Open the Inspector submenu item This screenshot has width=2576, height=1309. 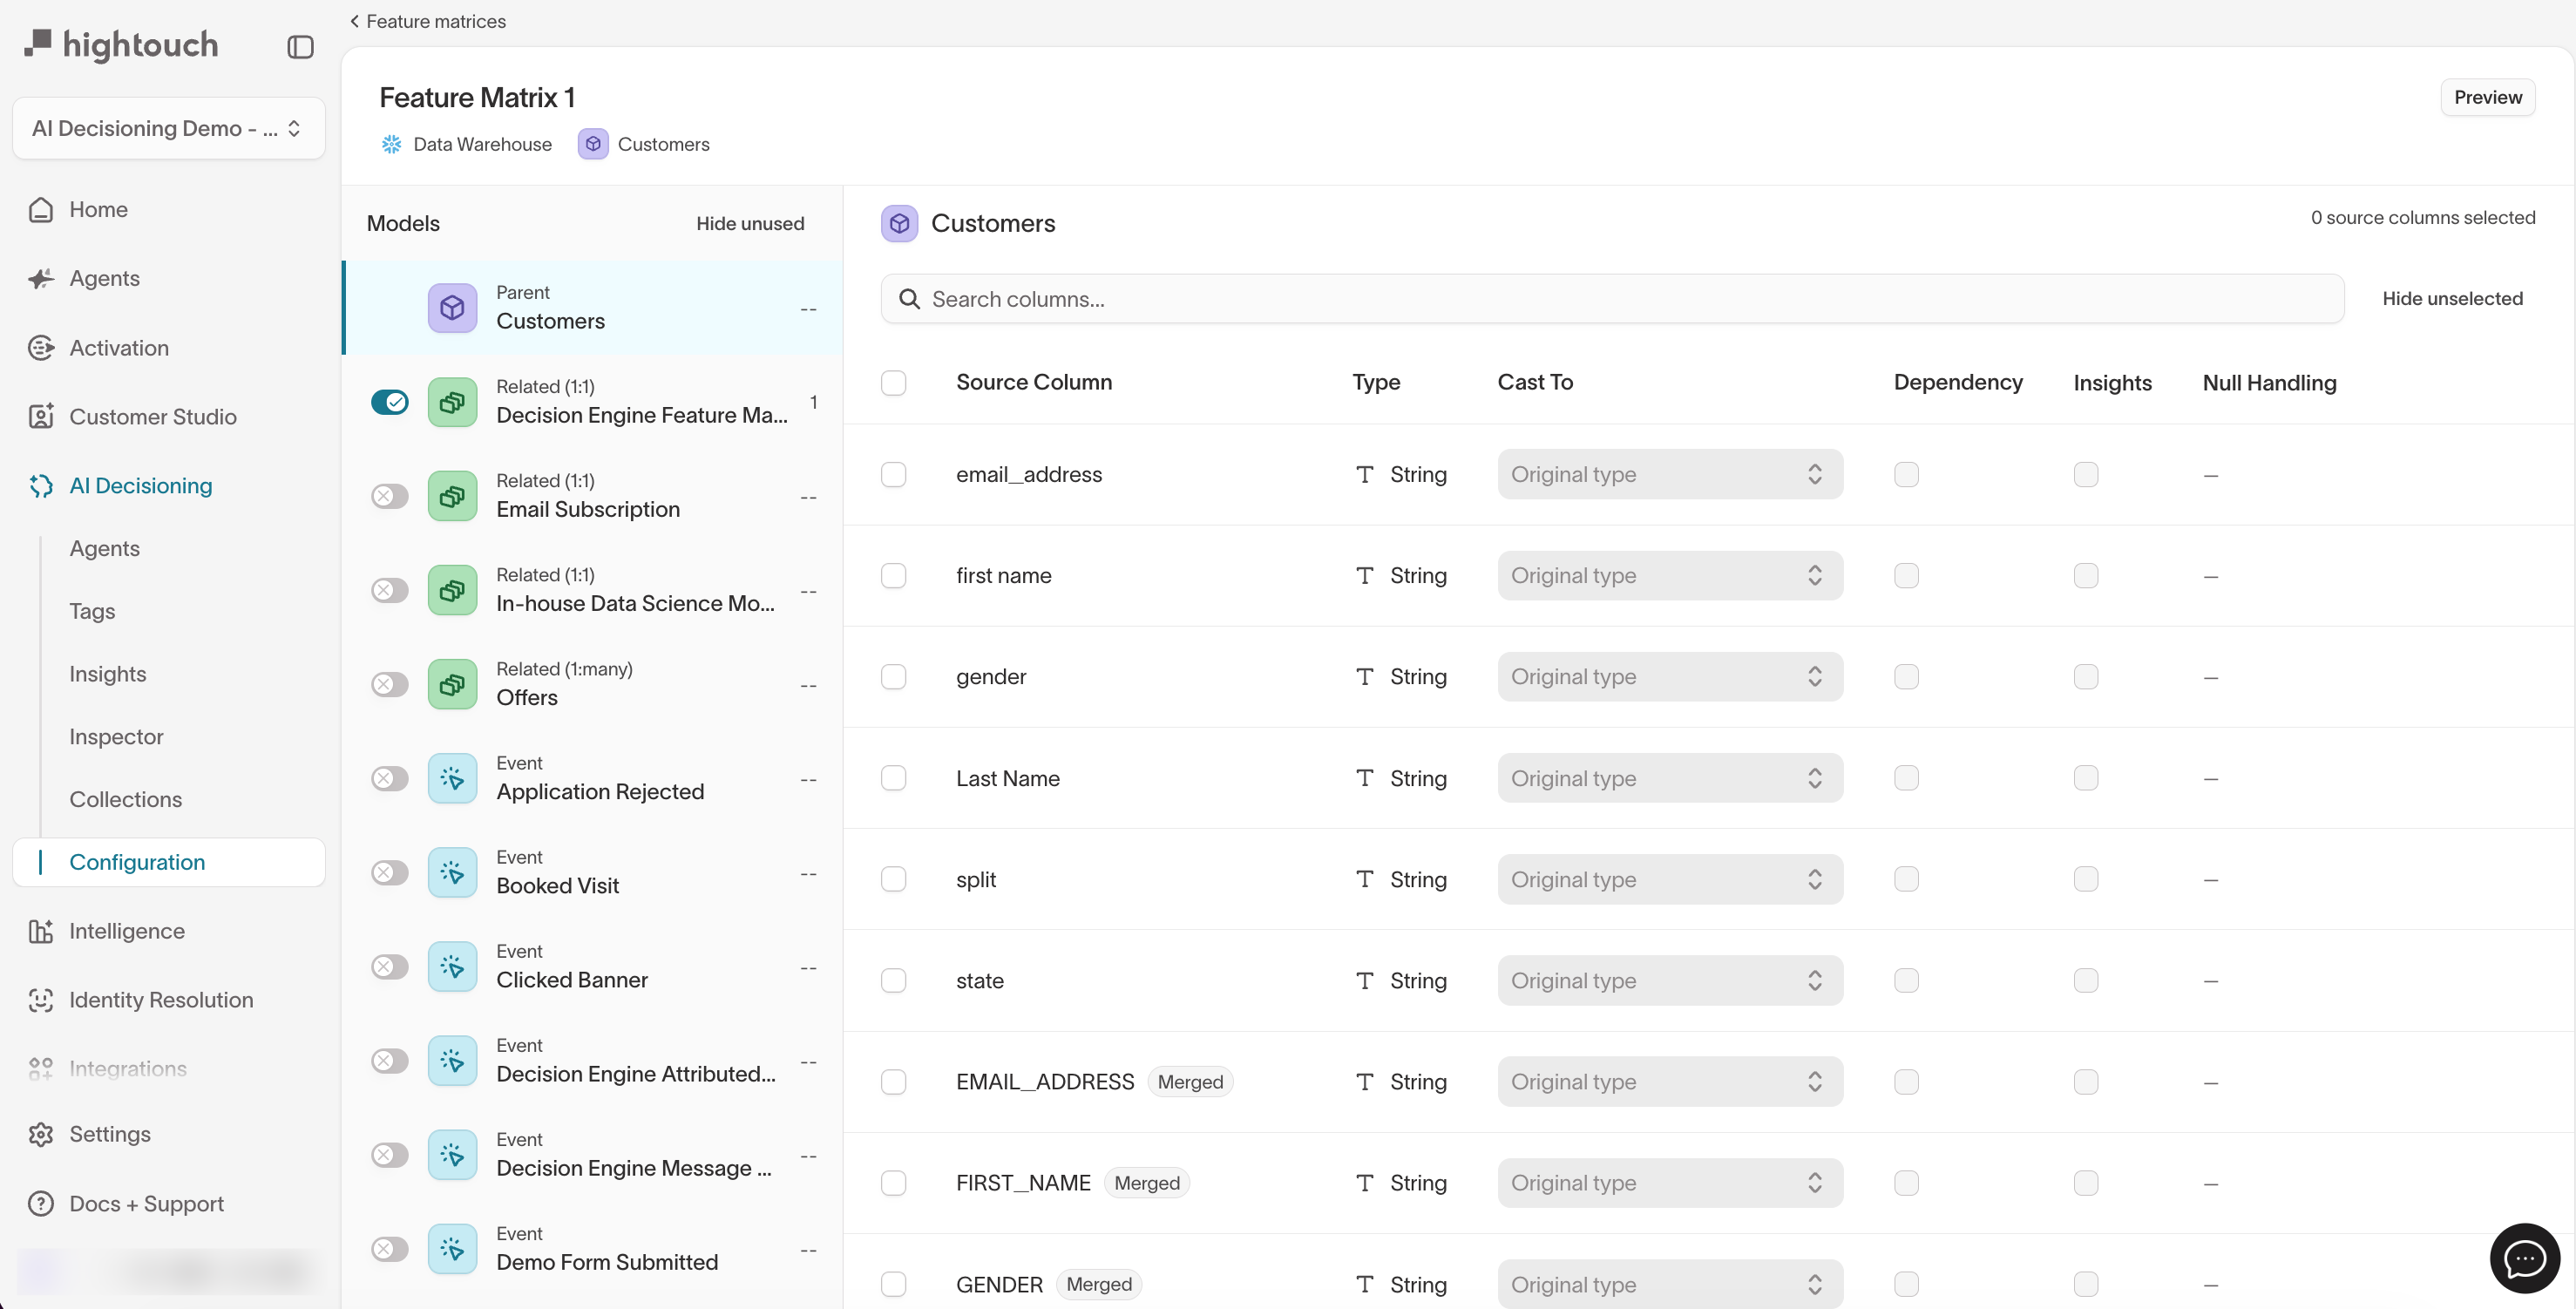[116, 736]
